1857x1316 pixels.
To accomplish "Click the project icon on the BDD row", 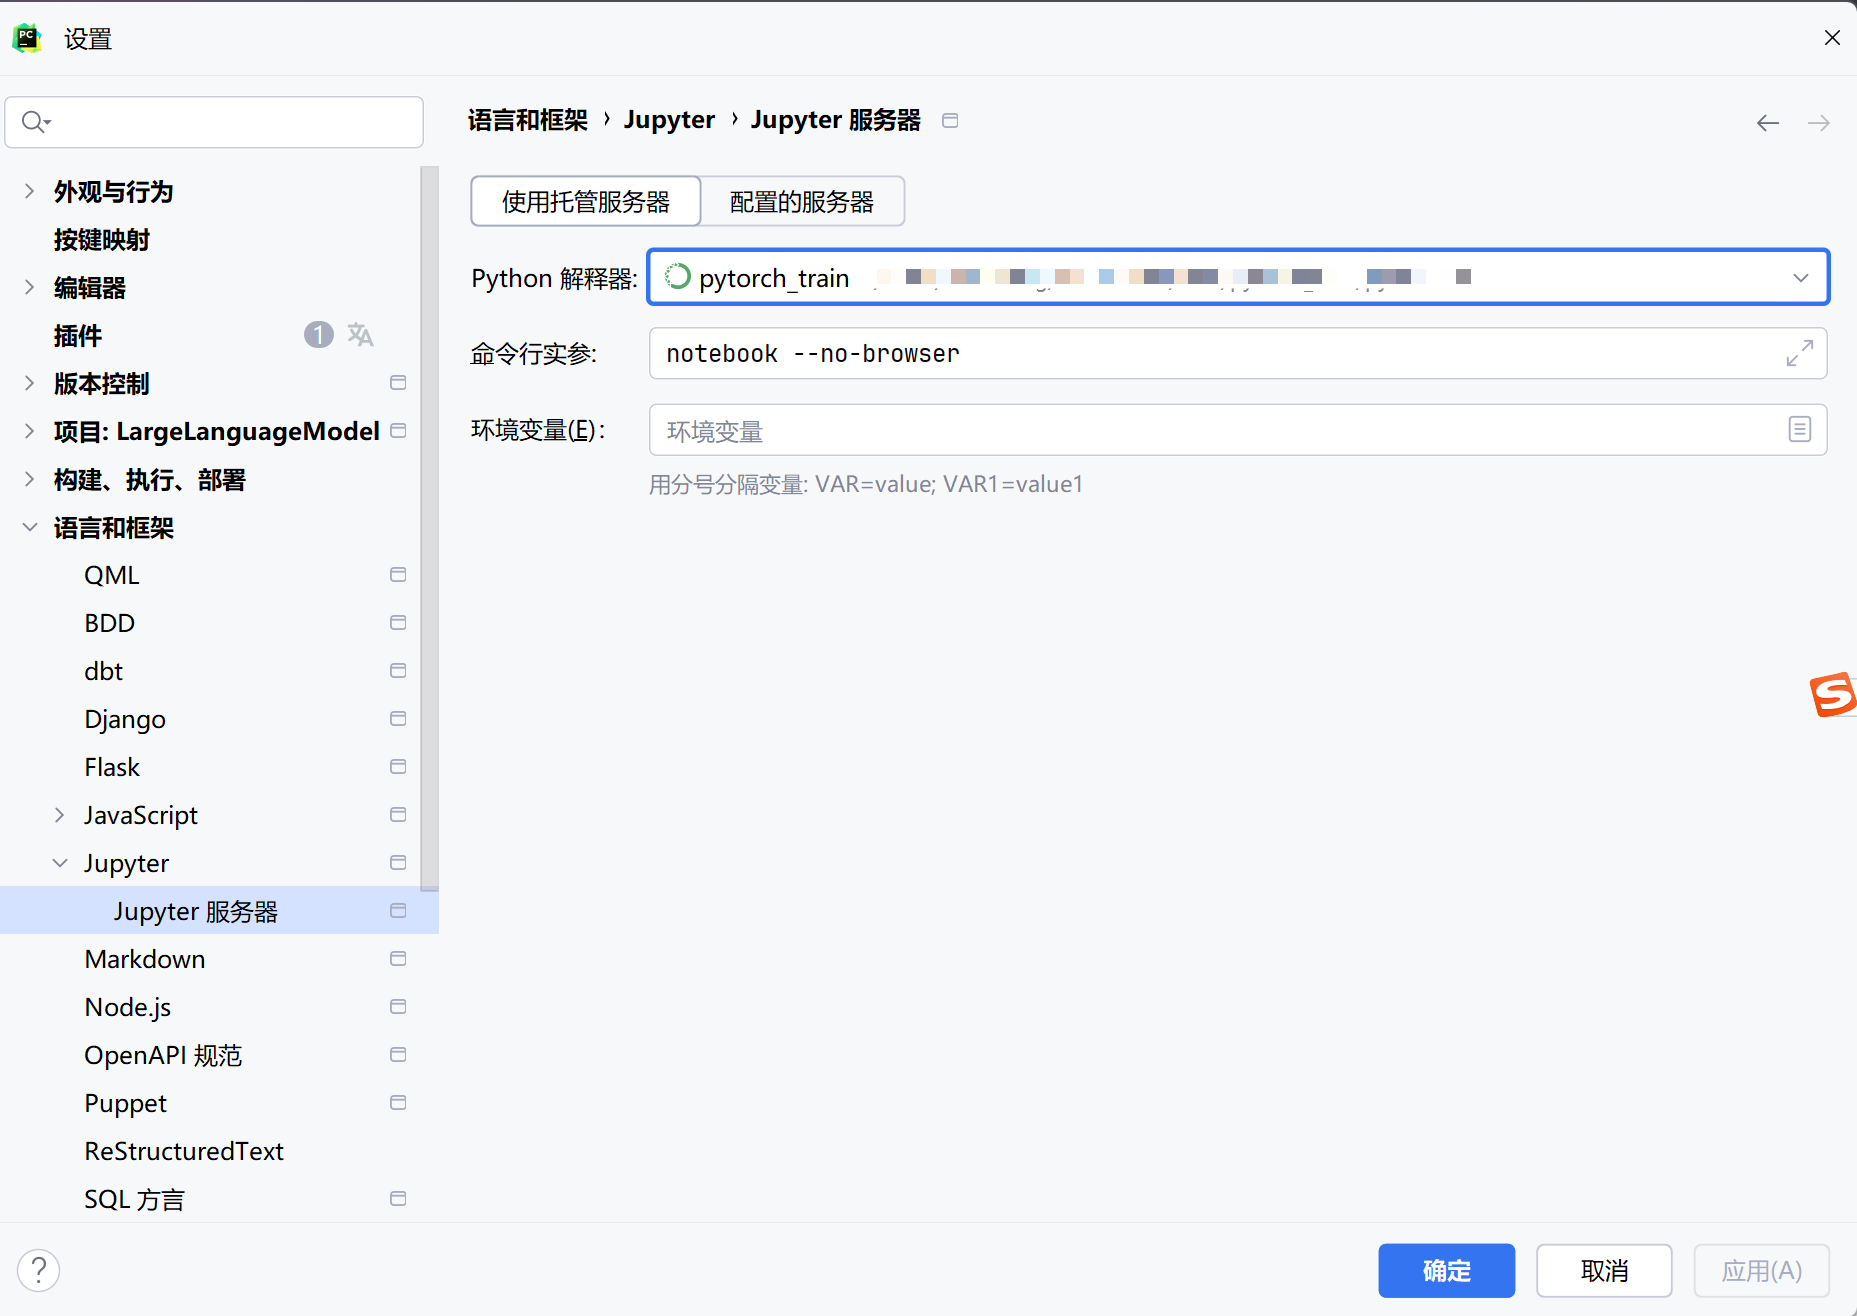I will [398, 623].
